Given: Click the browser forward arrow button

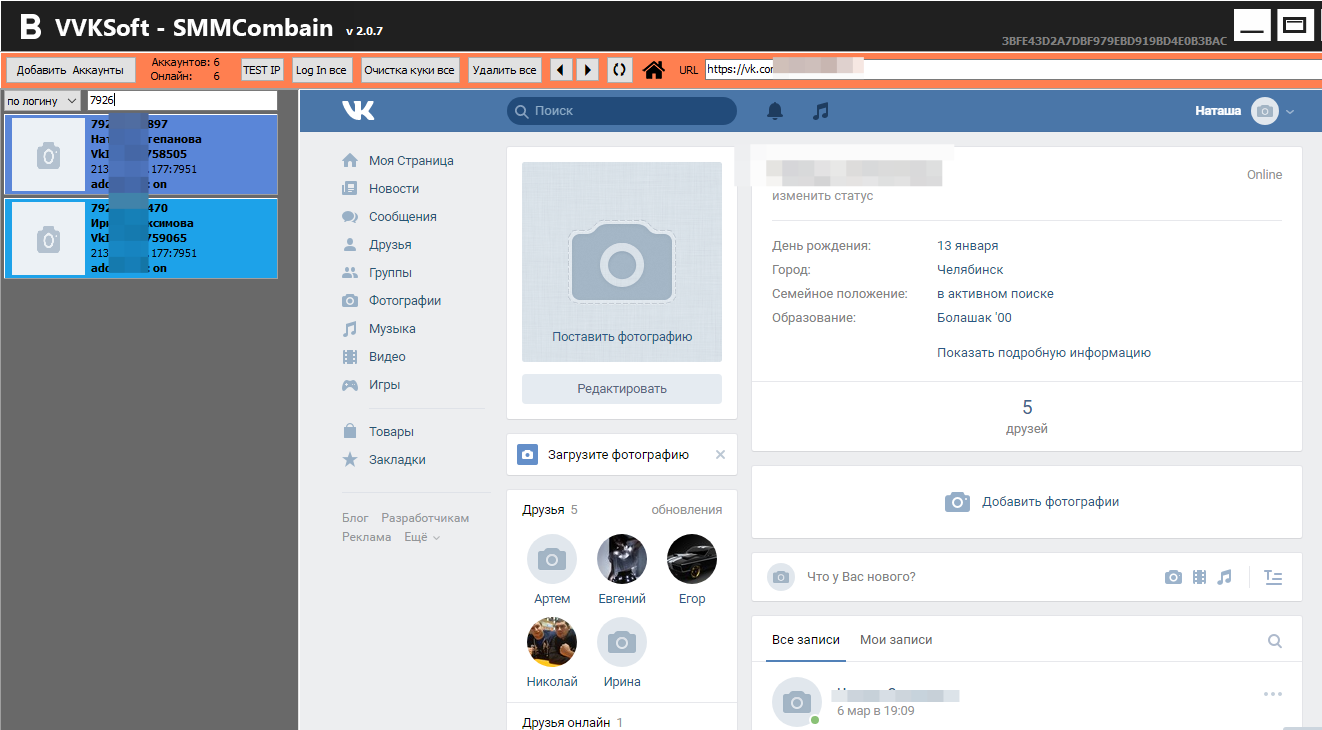Looking at the screenshot, I should (588, 70).
